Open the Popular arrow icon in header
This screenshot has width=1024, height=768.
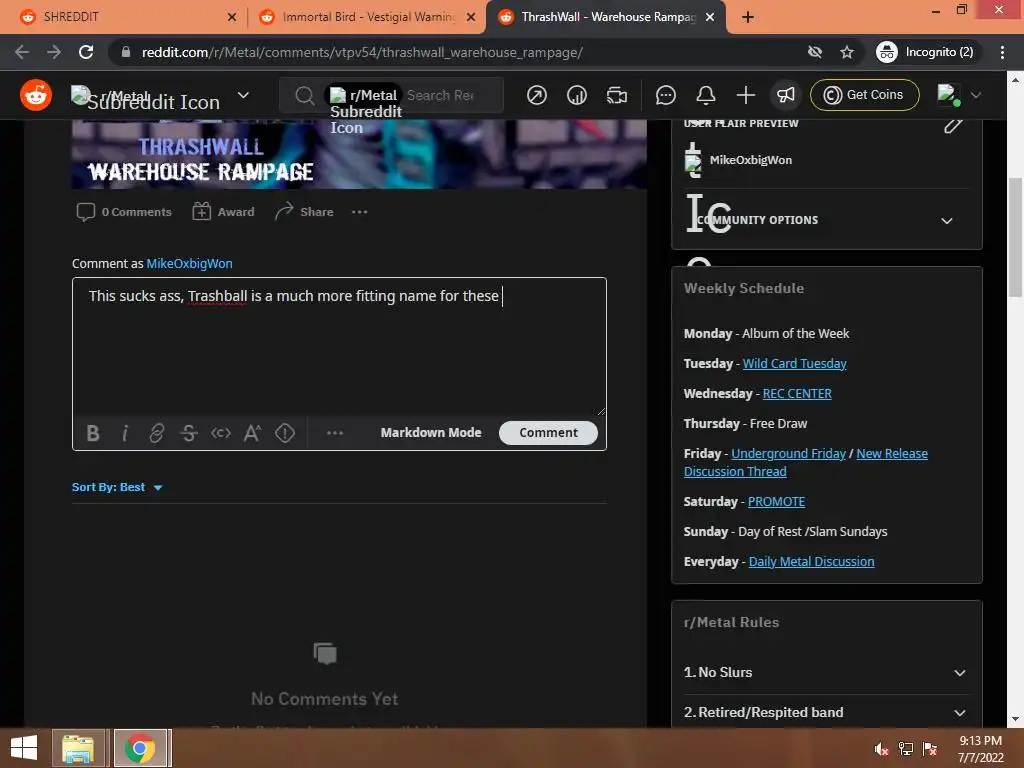(536, 95)
